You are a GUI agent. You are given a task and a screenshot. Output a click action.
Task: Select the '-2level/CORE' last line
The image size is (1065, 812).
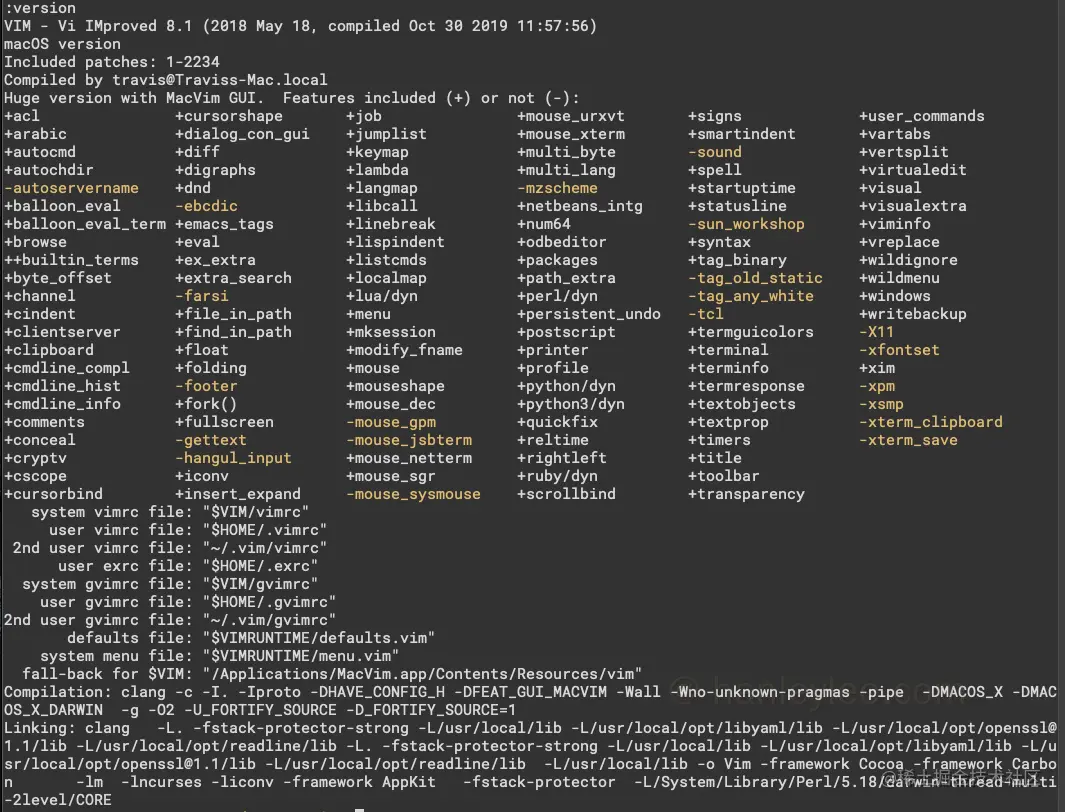click(x=58, y=800)
